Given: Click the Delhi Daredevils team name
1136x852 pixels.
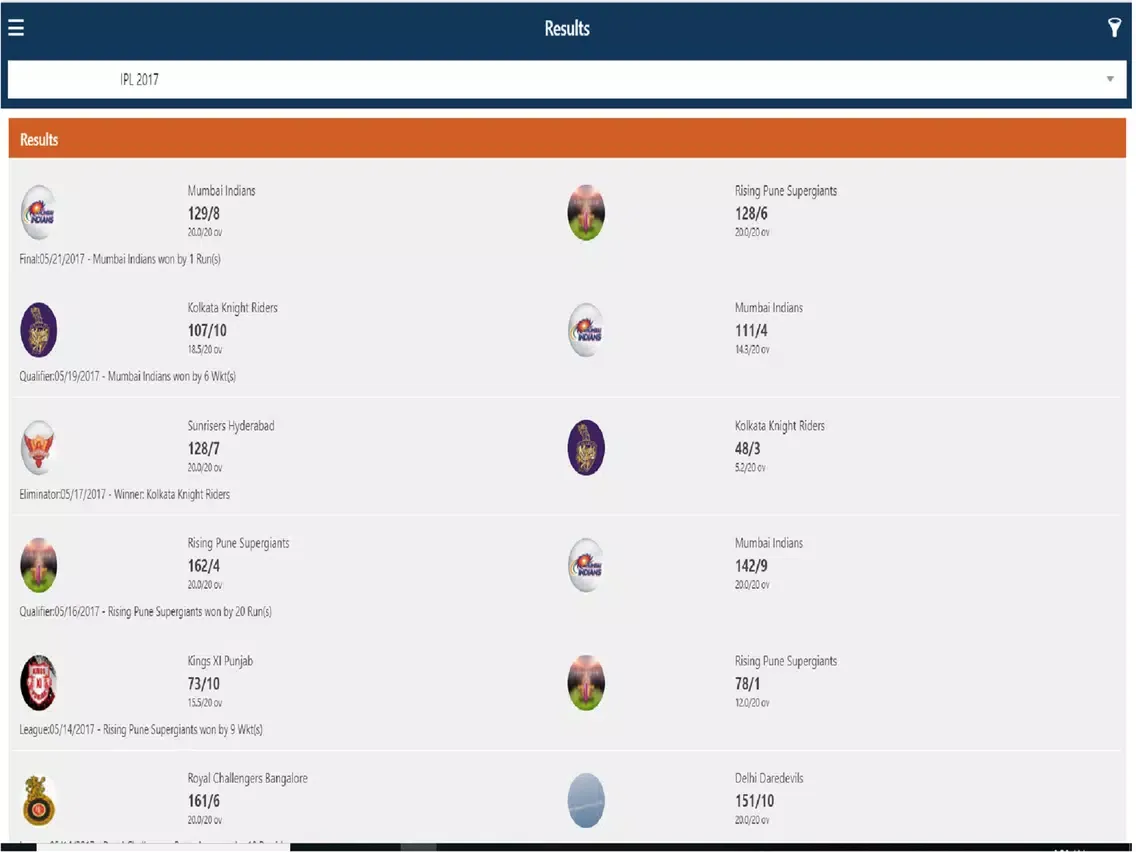Looking at the screenshot, I should (769, 778).
